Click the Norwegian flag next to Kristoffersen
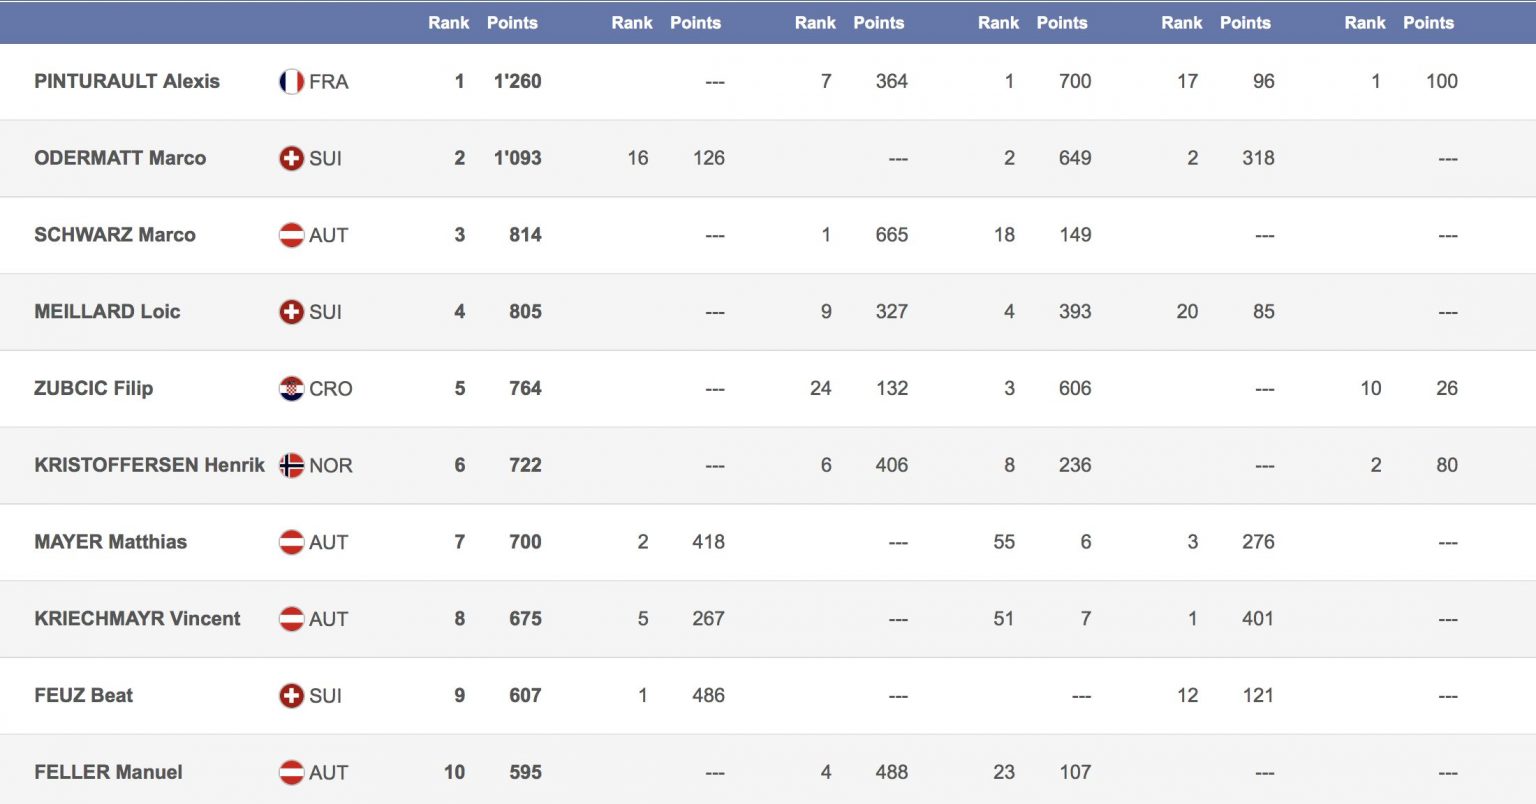This screenshot has height=804, width=1536. tap(291, 465)
